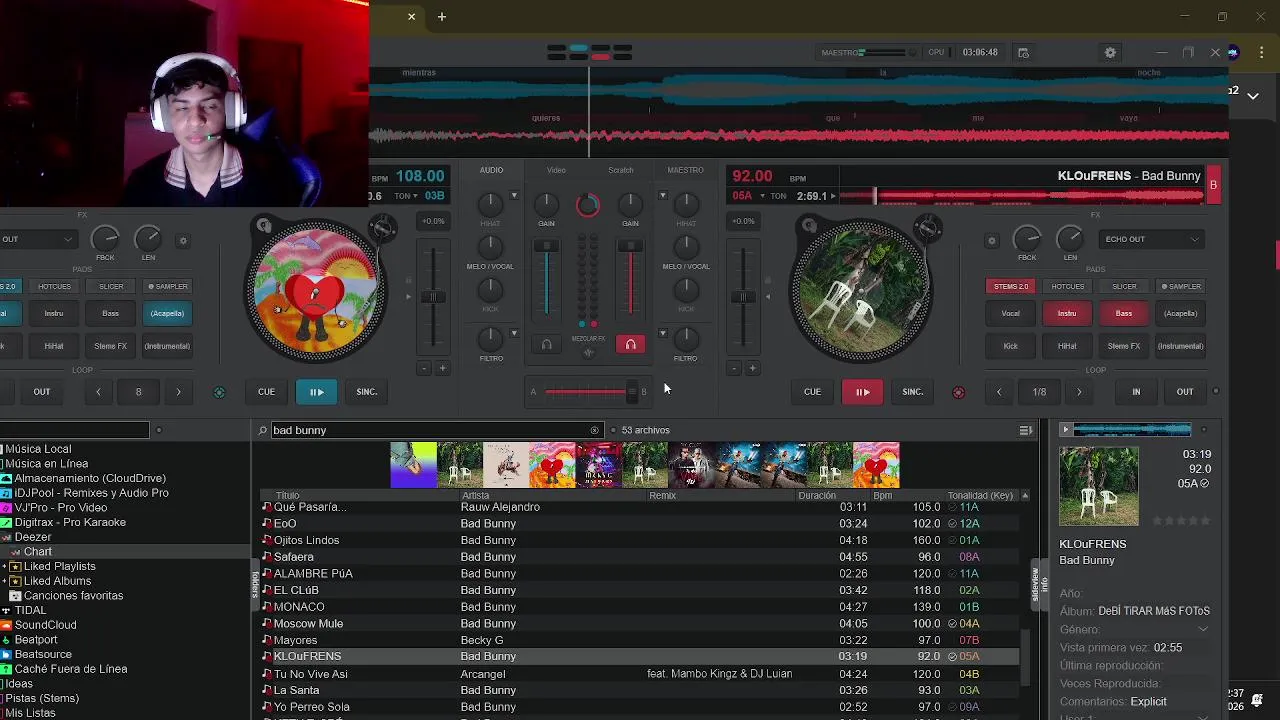Toggle right deck Vocal stem pad
1280x720 pixels.
coord(1010,314)
